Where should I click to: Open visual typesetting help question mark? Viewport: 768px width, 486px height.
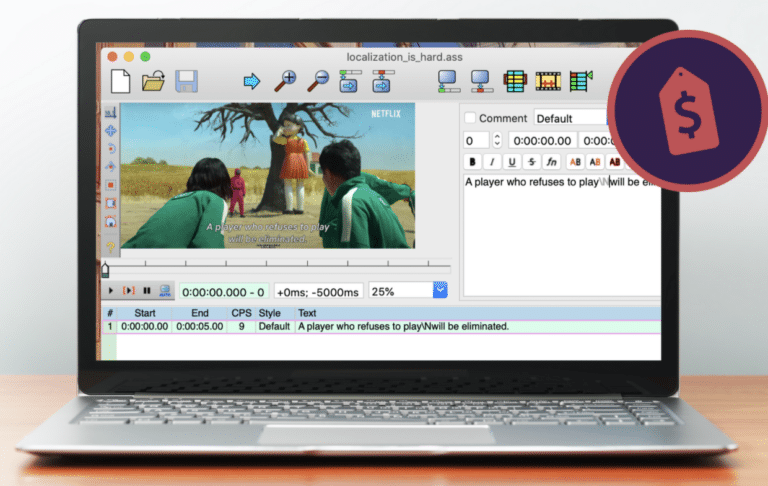point(111,246)
